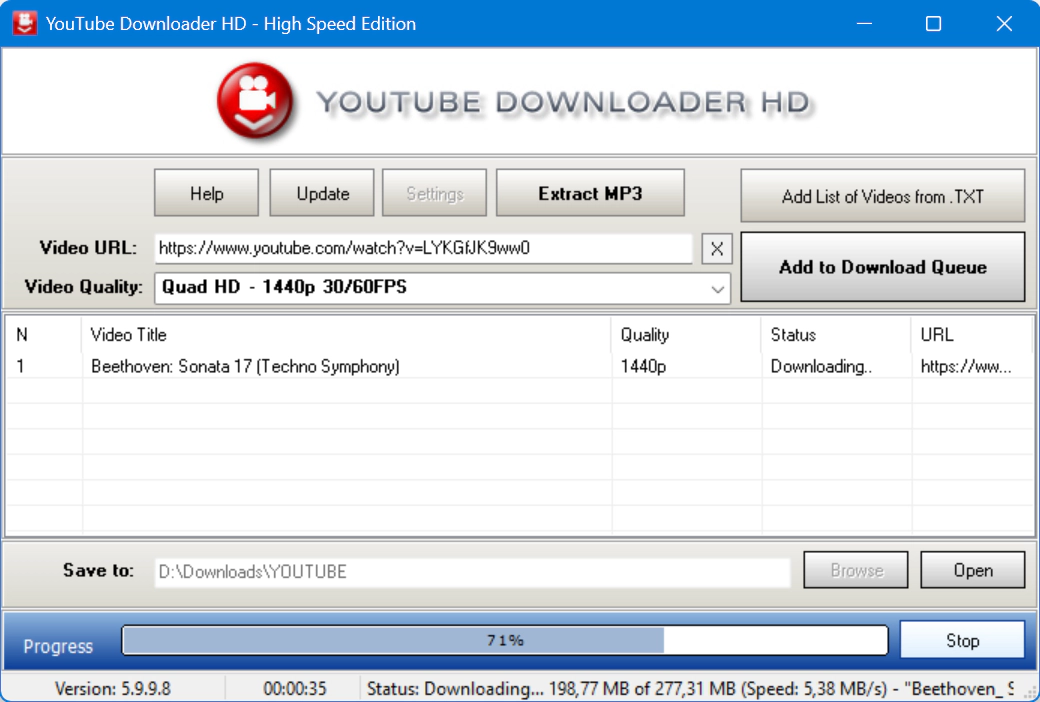Click the 00:00:35 elapsed time
Screen dimensions: 1040x702
294,689
